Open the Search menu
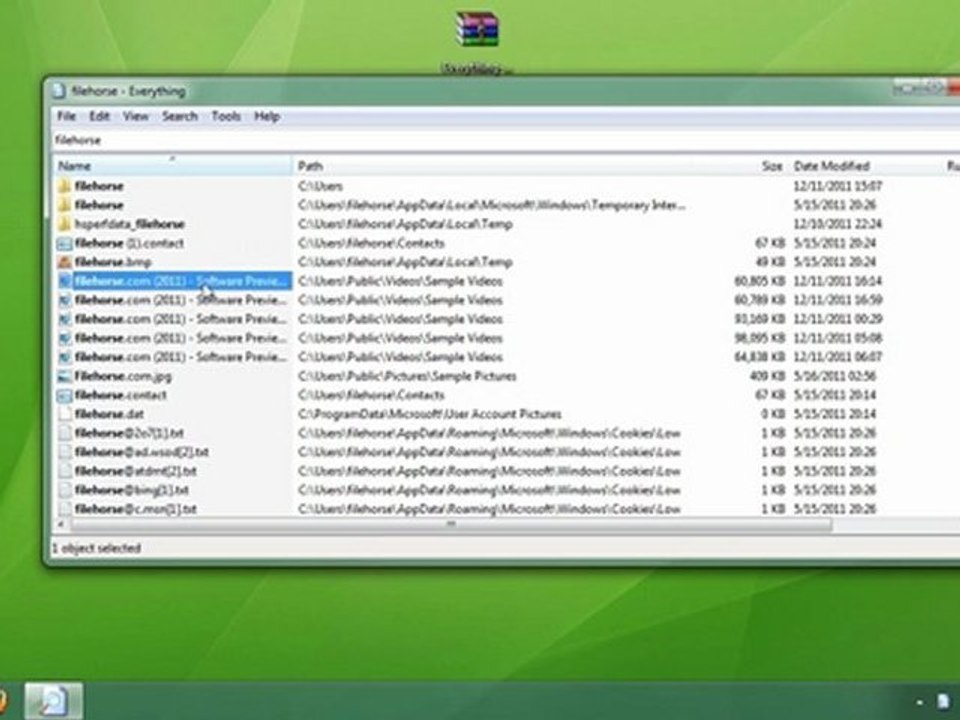 point(179,116)
